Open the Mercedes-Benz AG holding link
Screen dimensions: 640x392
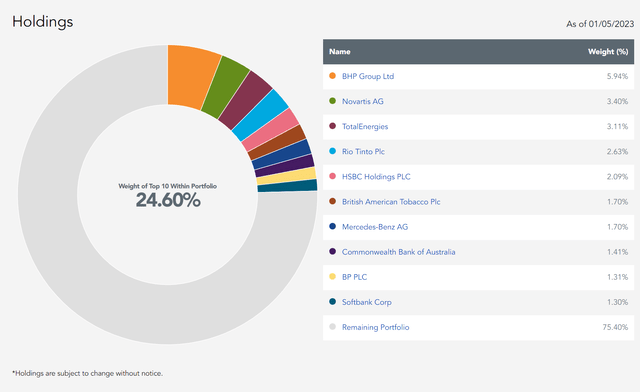click(x=375, y=227)
